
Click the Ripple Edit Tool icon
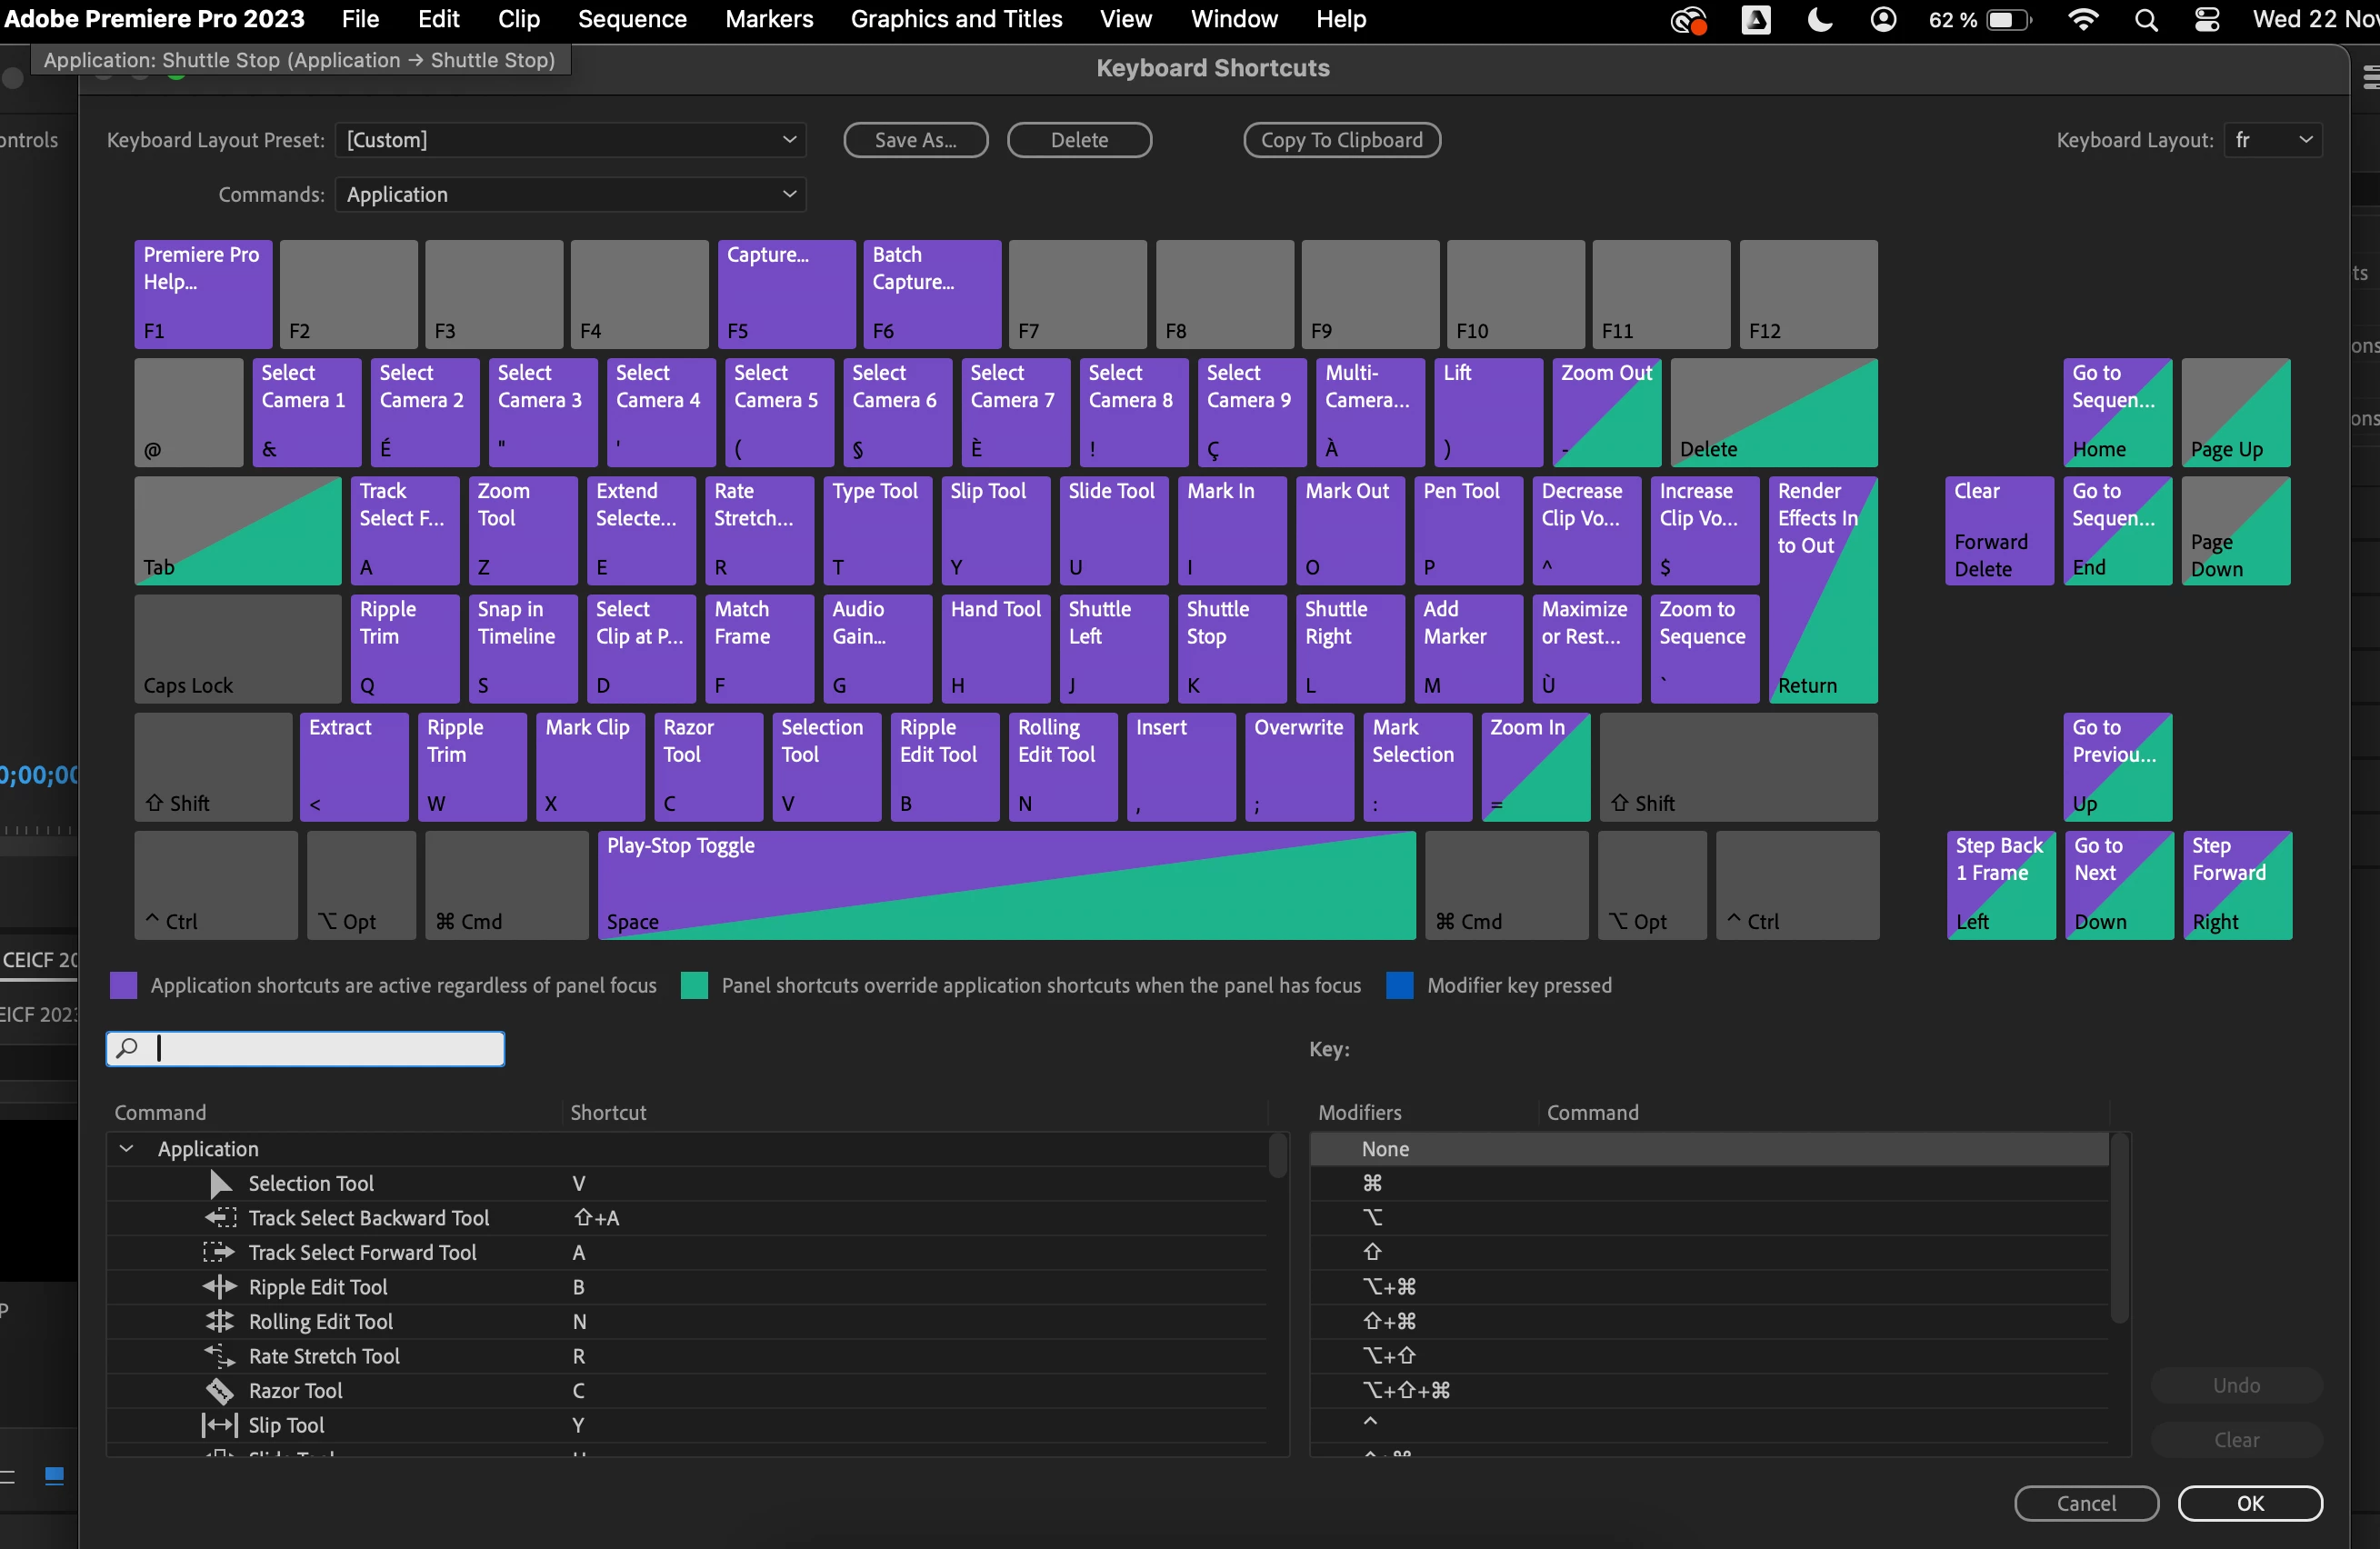pos(220,1287)
